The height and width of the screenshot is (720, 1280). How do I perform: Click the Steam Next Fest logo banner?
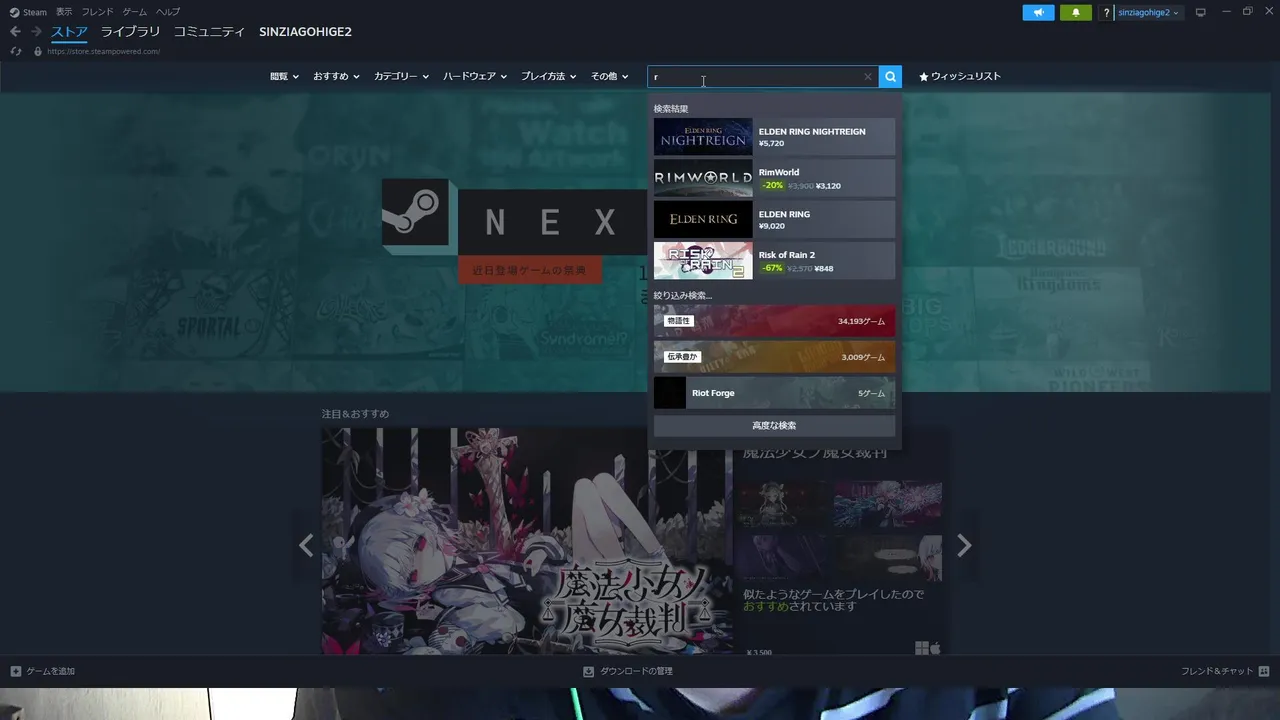pos(513,231)
